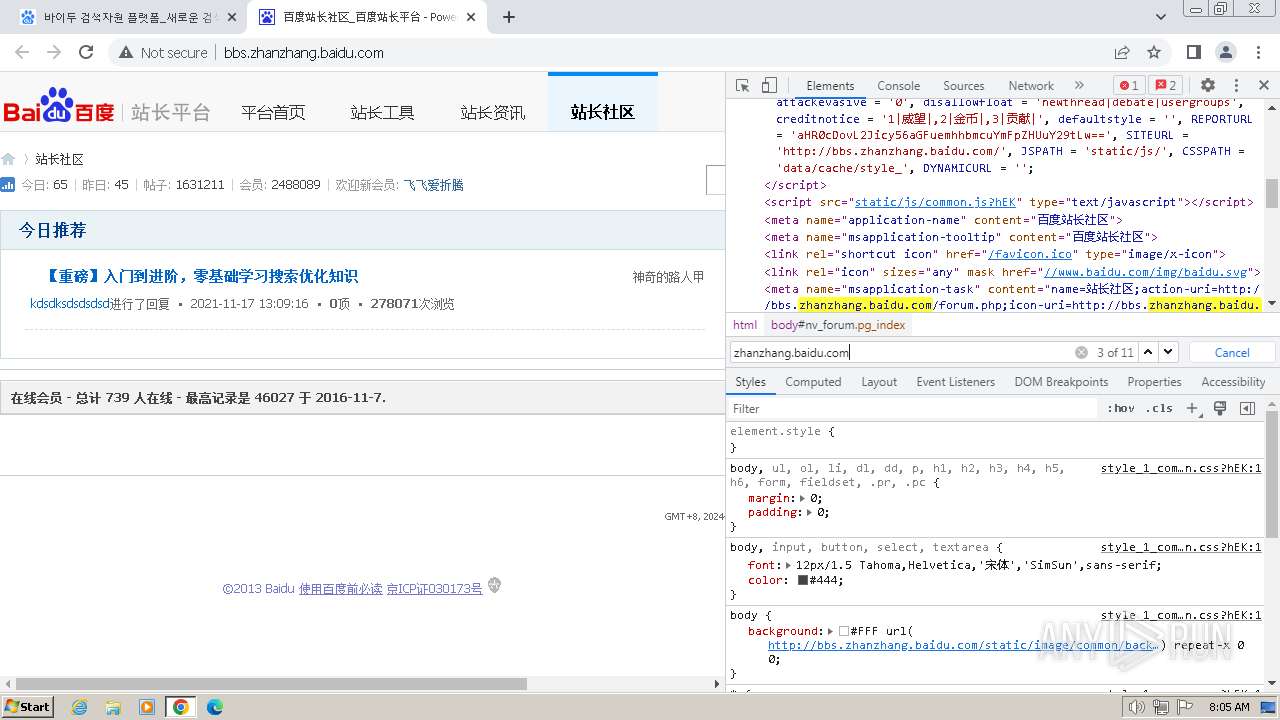Open the Edge browser taskbar icon
This screenshot has height=720, width=1280.
pyautogui.click(x=214, y=707)
